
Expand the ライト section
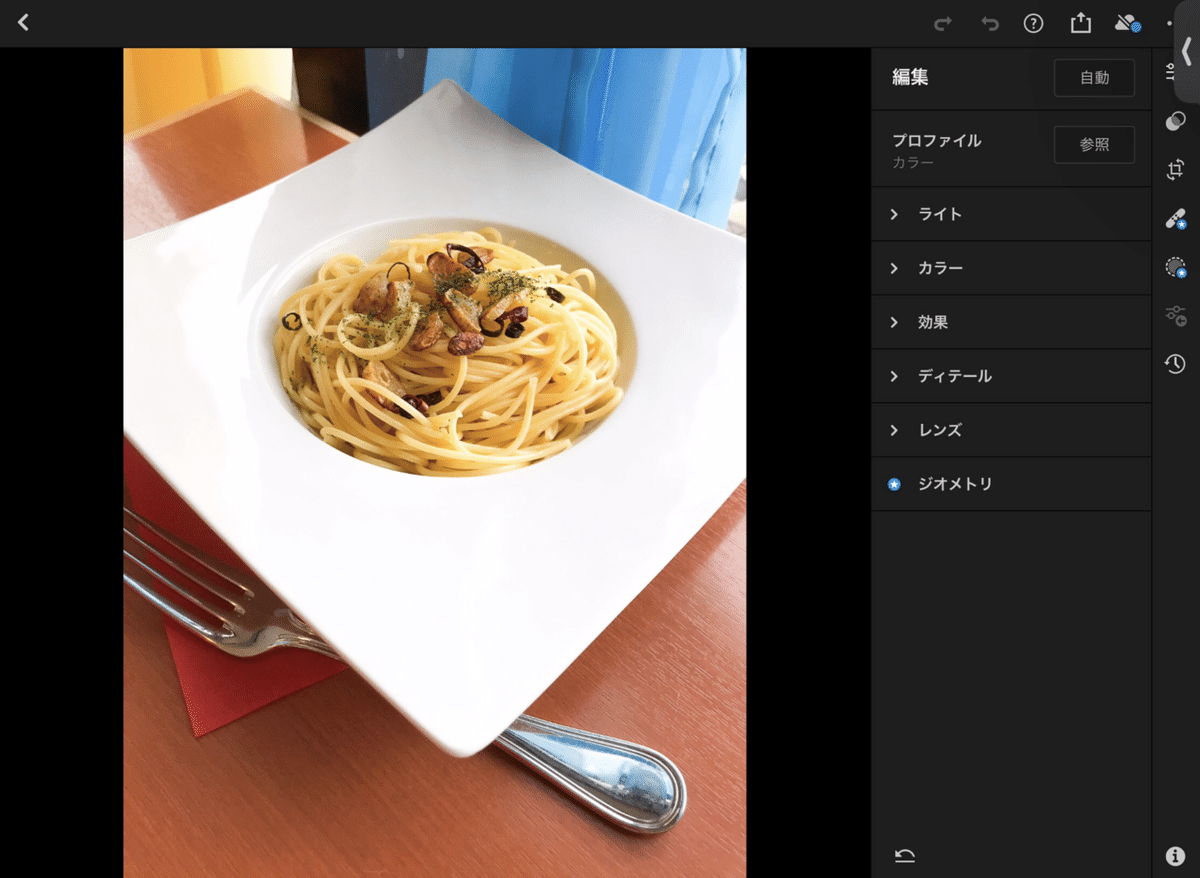coord(1011,214)
